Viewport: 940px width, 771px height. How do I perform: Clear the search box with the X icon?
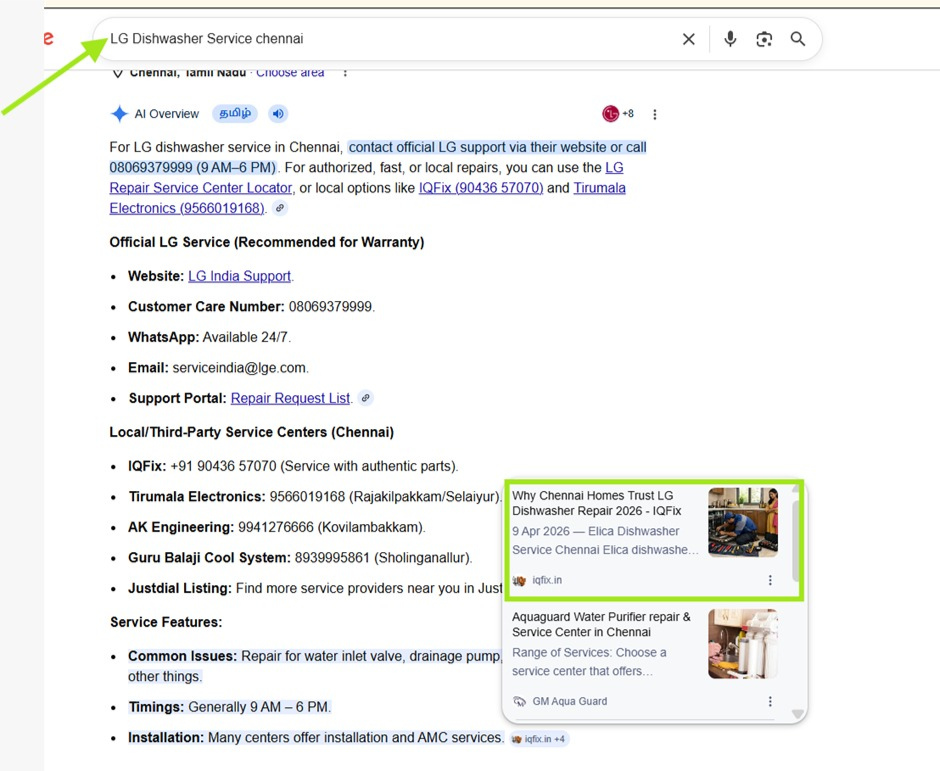(x=689, y=39)
